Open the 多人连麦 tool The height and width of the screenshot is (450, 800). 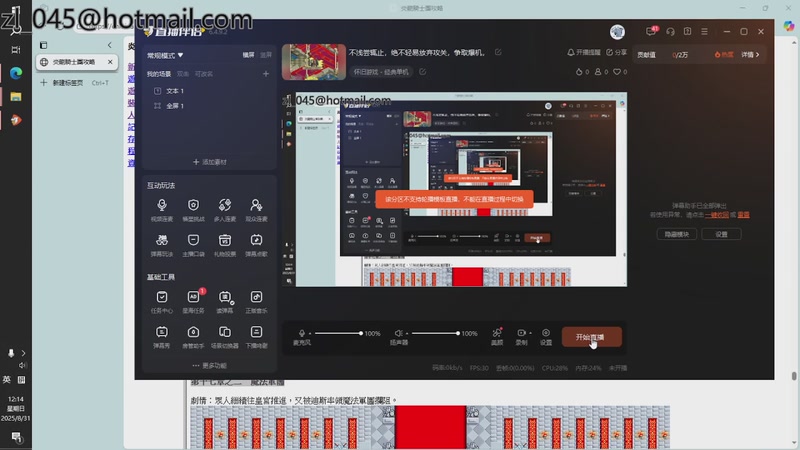224,210
